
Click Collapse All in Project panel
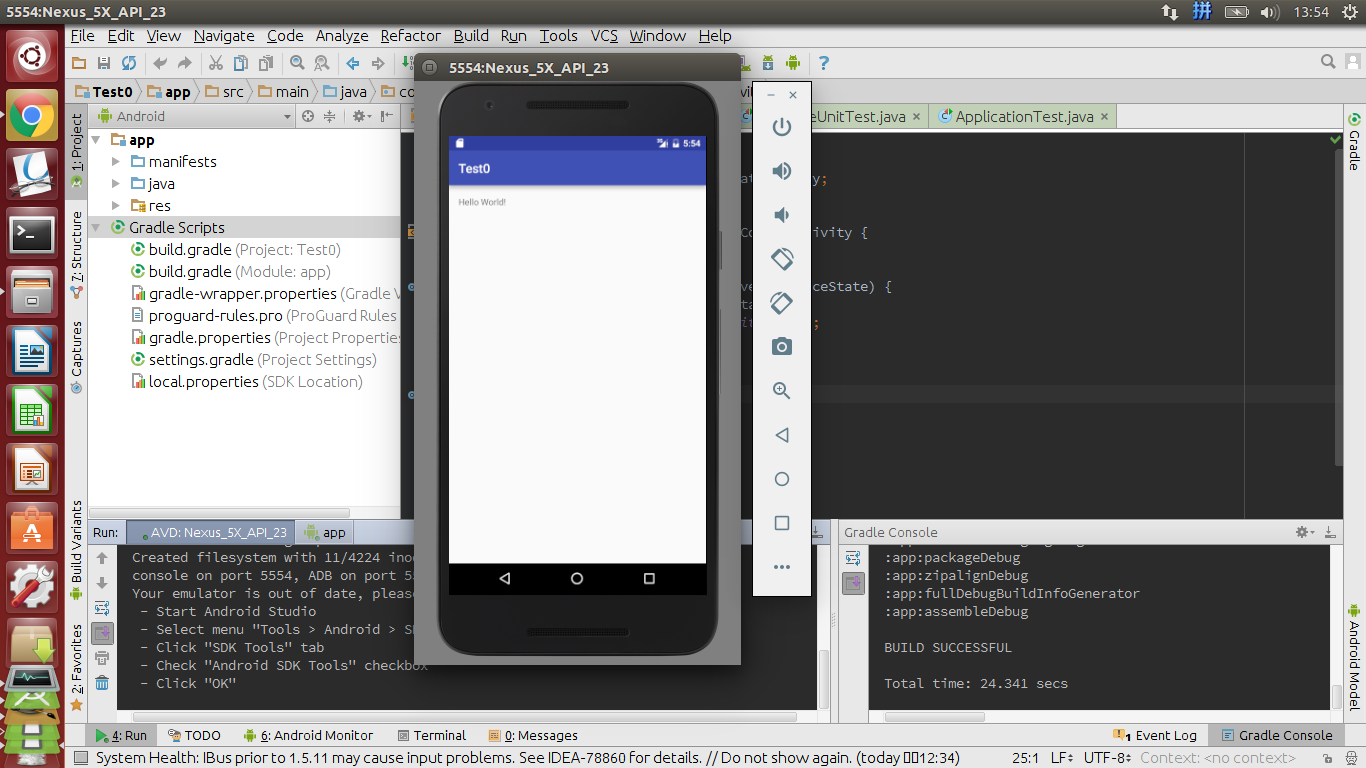[330, 117]
